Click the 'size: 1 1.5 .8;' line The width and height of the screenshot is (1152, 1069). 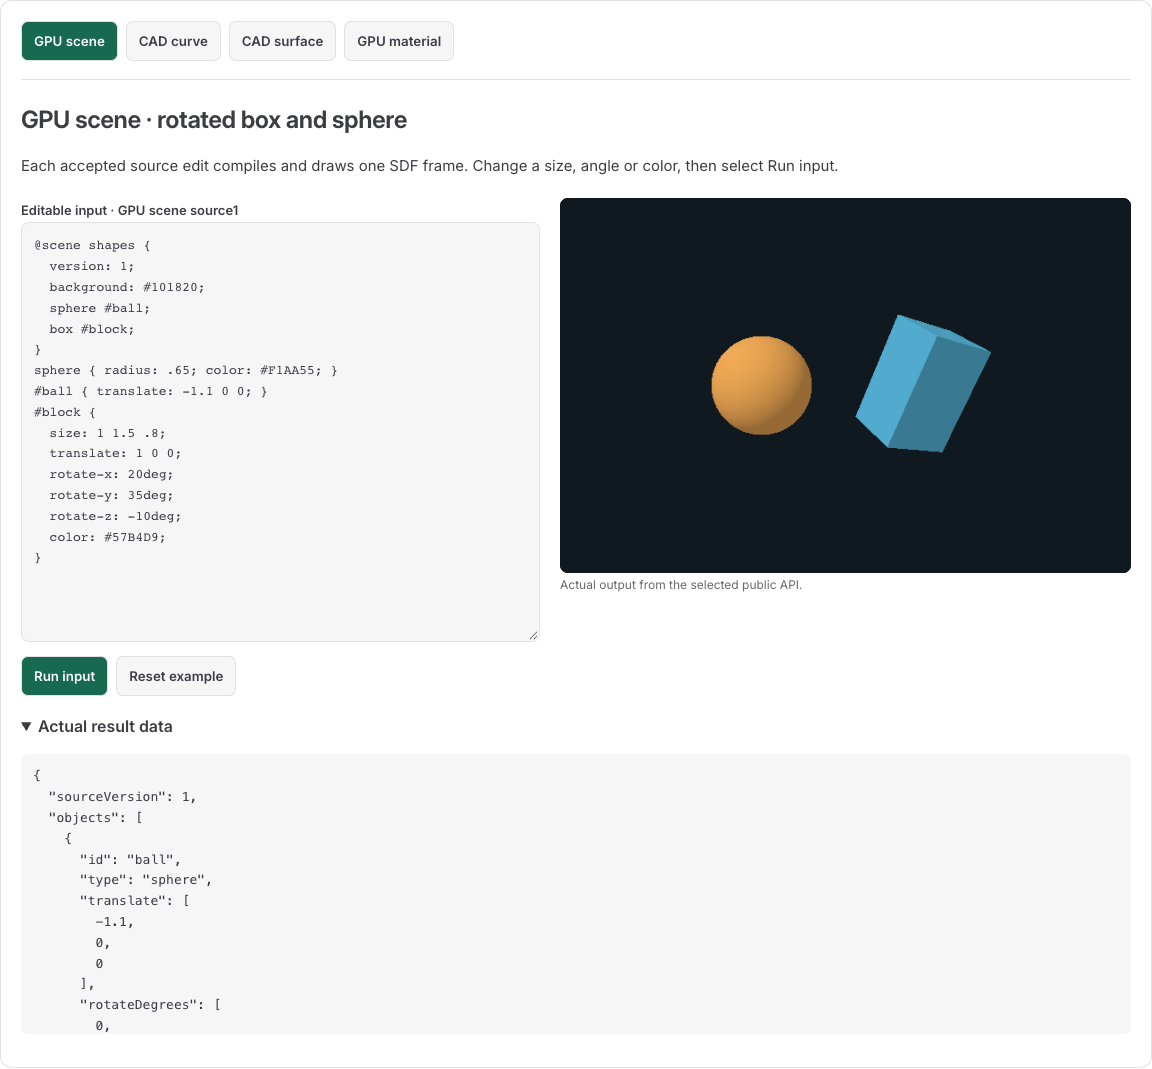(x=108, y=433)
